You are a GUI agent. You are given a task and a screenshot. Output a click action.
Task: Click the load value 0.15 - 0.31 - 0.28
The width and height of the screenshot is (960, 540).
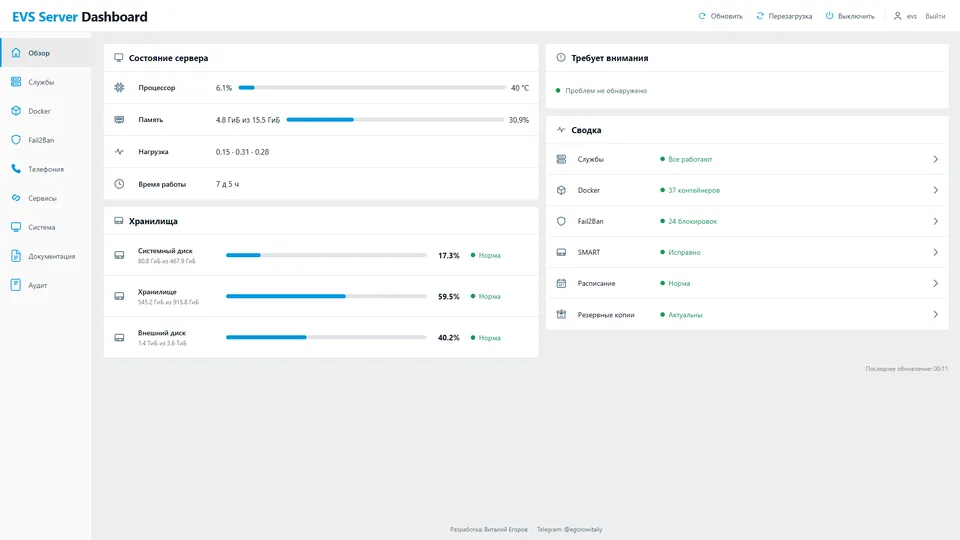coord(242,152)
